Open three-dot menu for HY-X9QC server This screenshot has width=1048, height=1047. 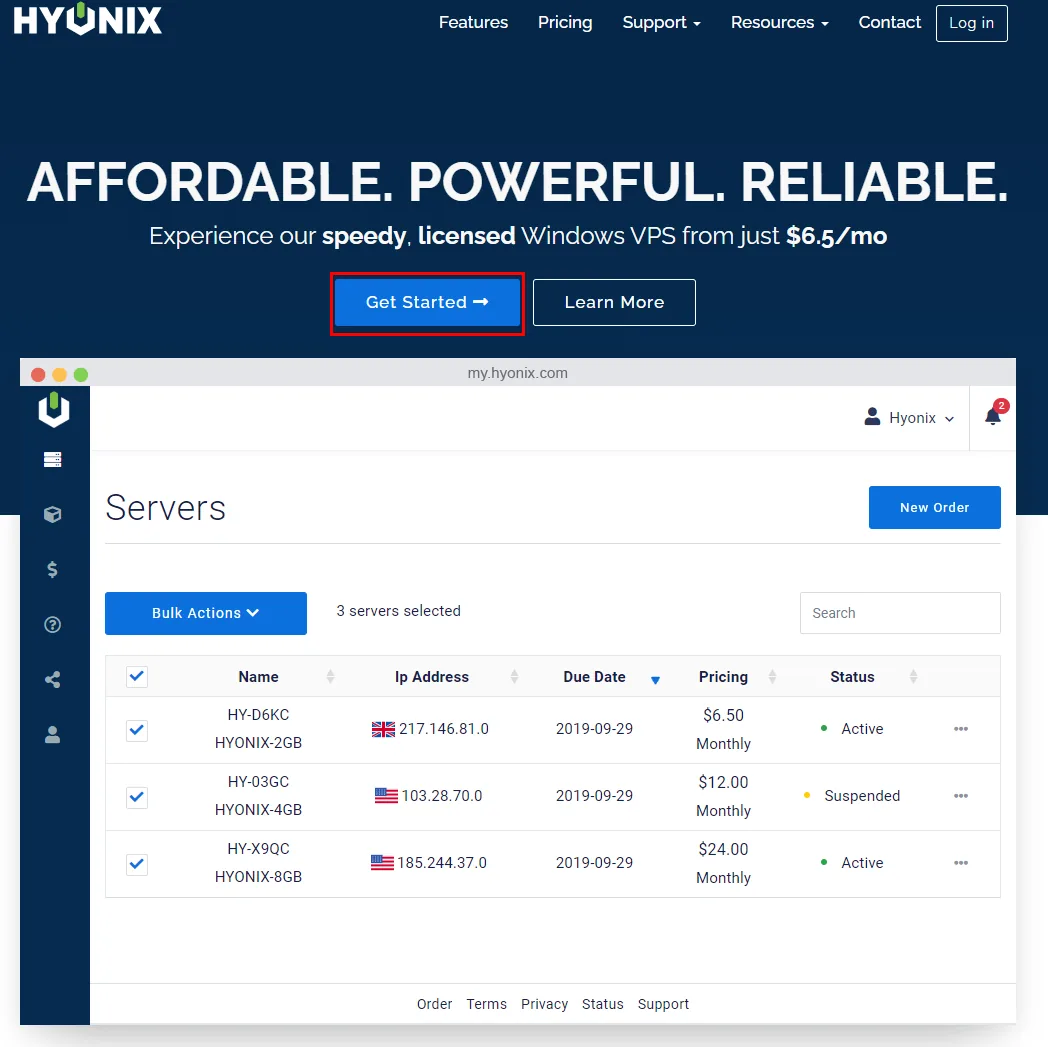click(x=961, y=863)
